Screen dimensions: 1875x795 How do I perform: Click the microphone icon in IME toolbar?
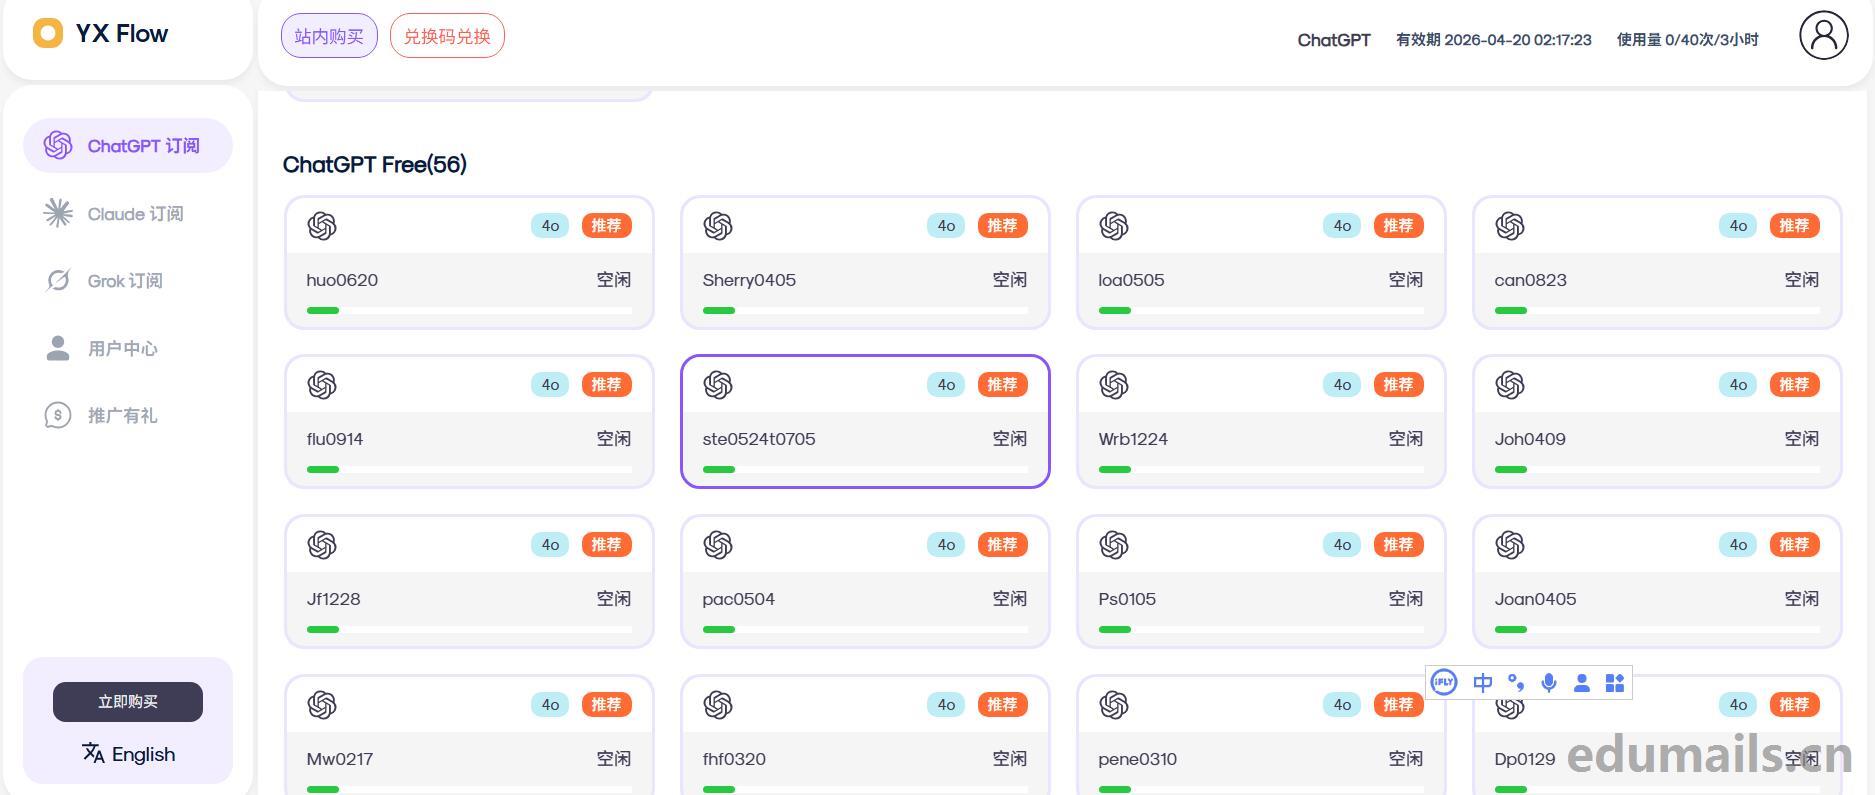[1548, 683]
